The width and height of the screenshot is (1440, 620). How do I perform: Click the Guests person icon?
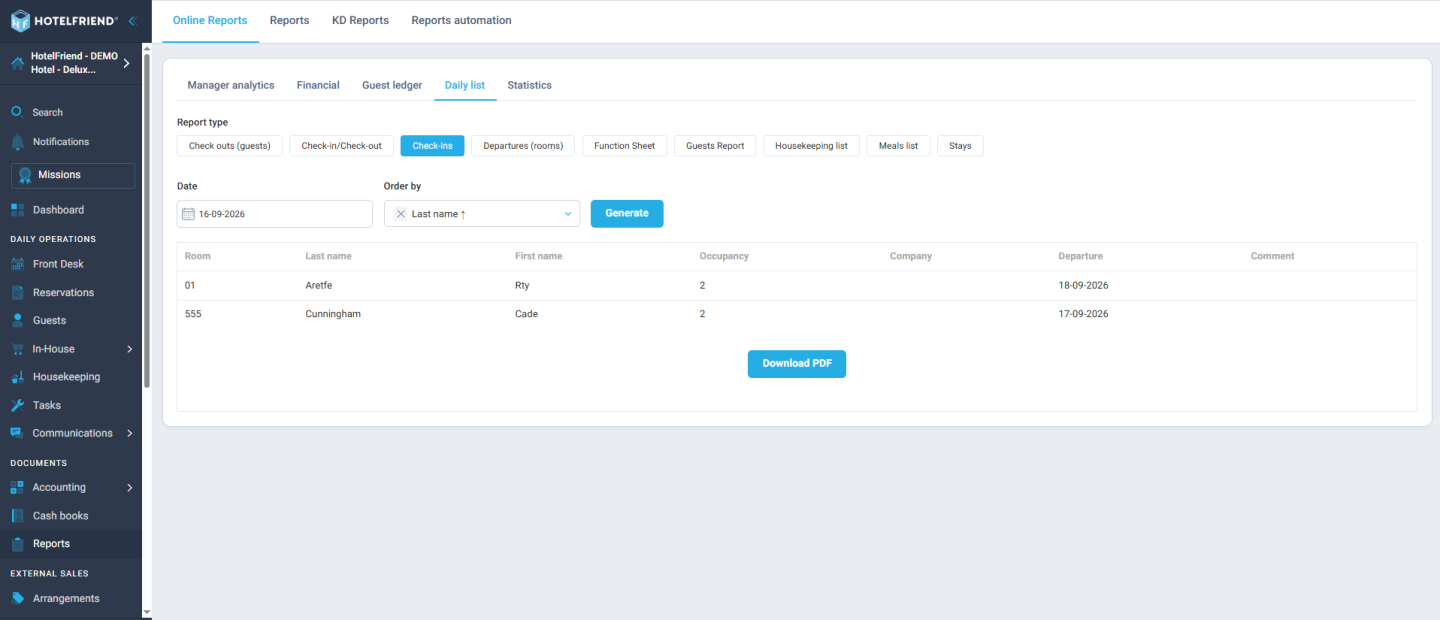pos(17,320)
